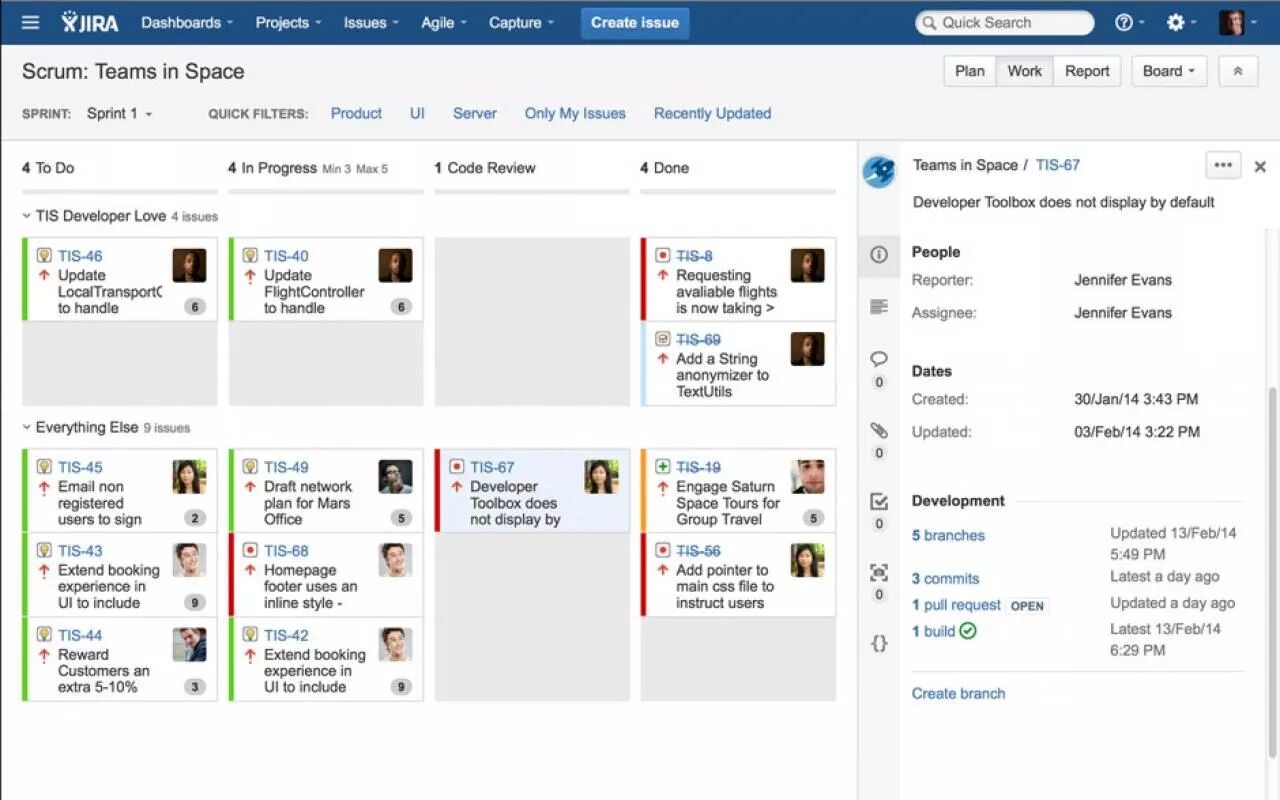Show description section icon in detail panel
1280x800 pixels.
879,306
